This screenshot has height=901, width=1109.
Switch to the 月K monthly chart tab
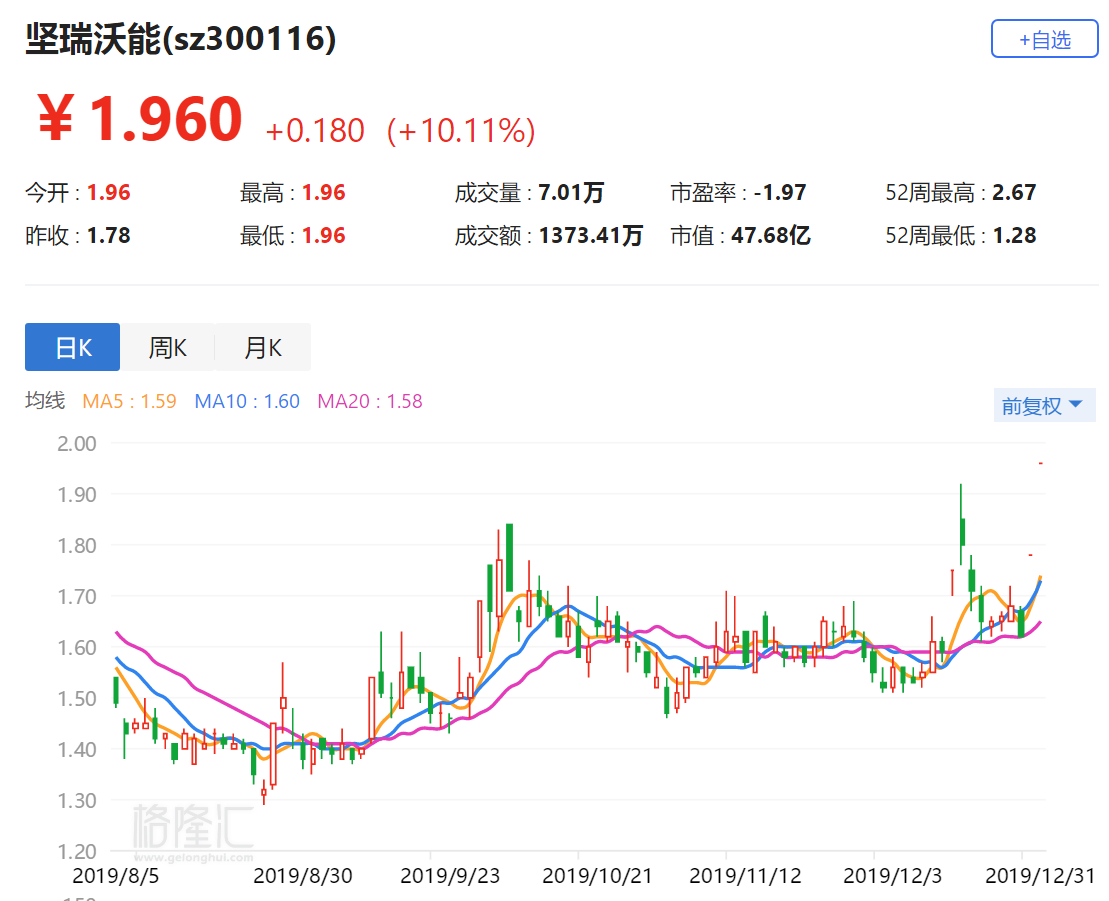[263, 347]
